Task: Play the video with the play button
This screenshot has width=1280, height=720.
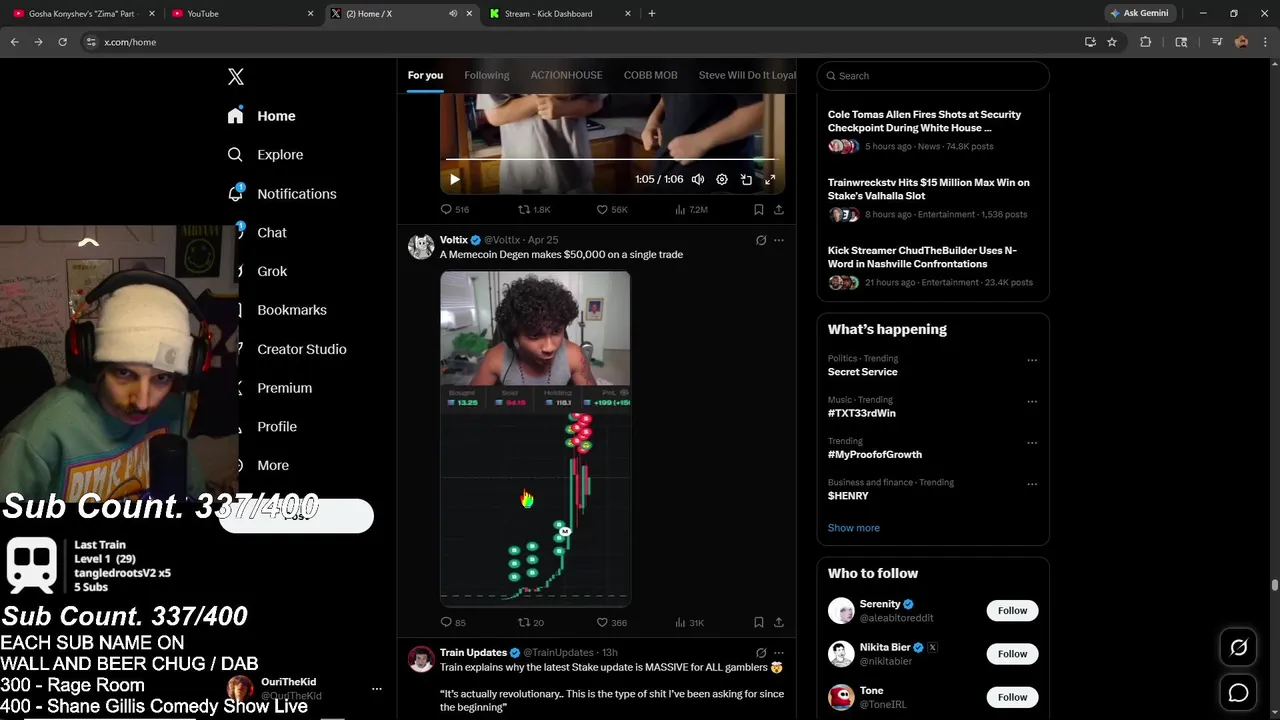Action: point(454,180)
